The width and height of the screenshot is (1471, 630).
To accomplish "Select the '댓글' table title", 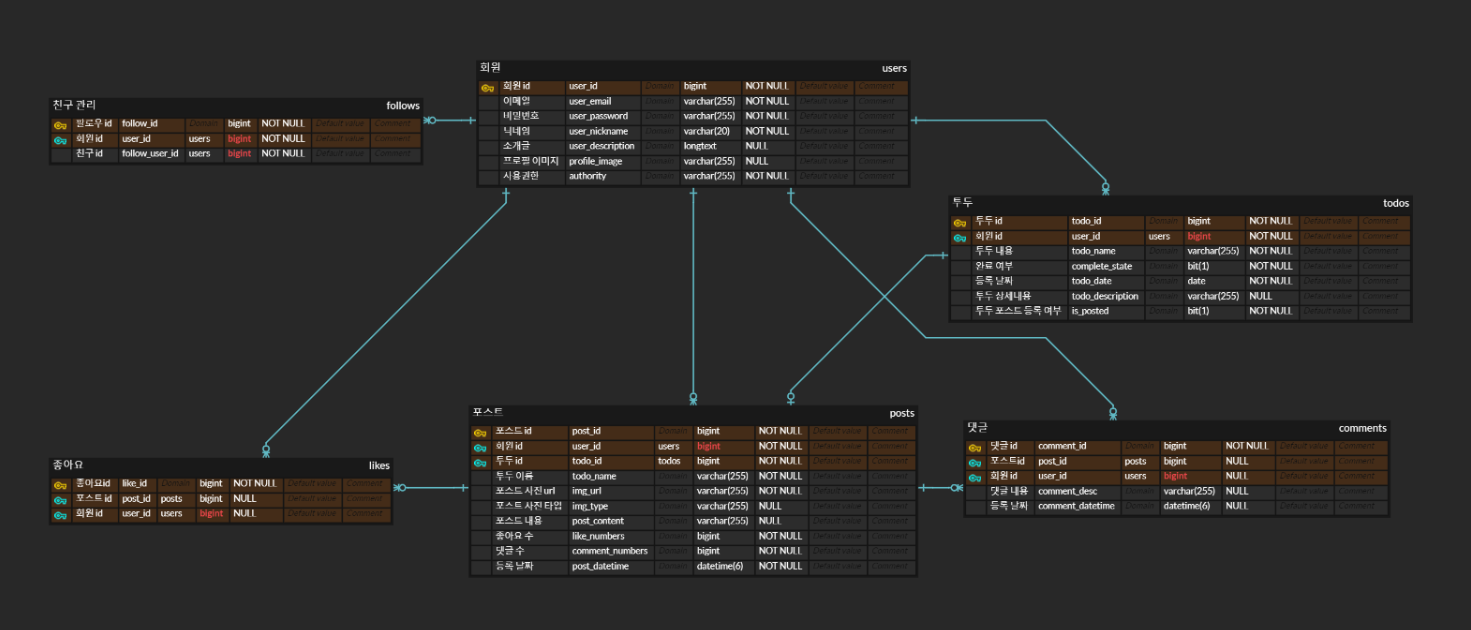I will point(977,427).
